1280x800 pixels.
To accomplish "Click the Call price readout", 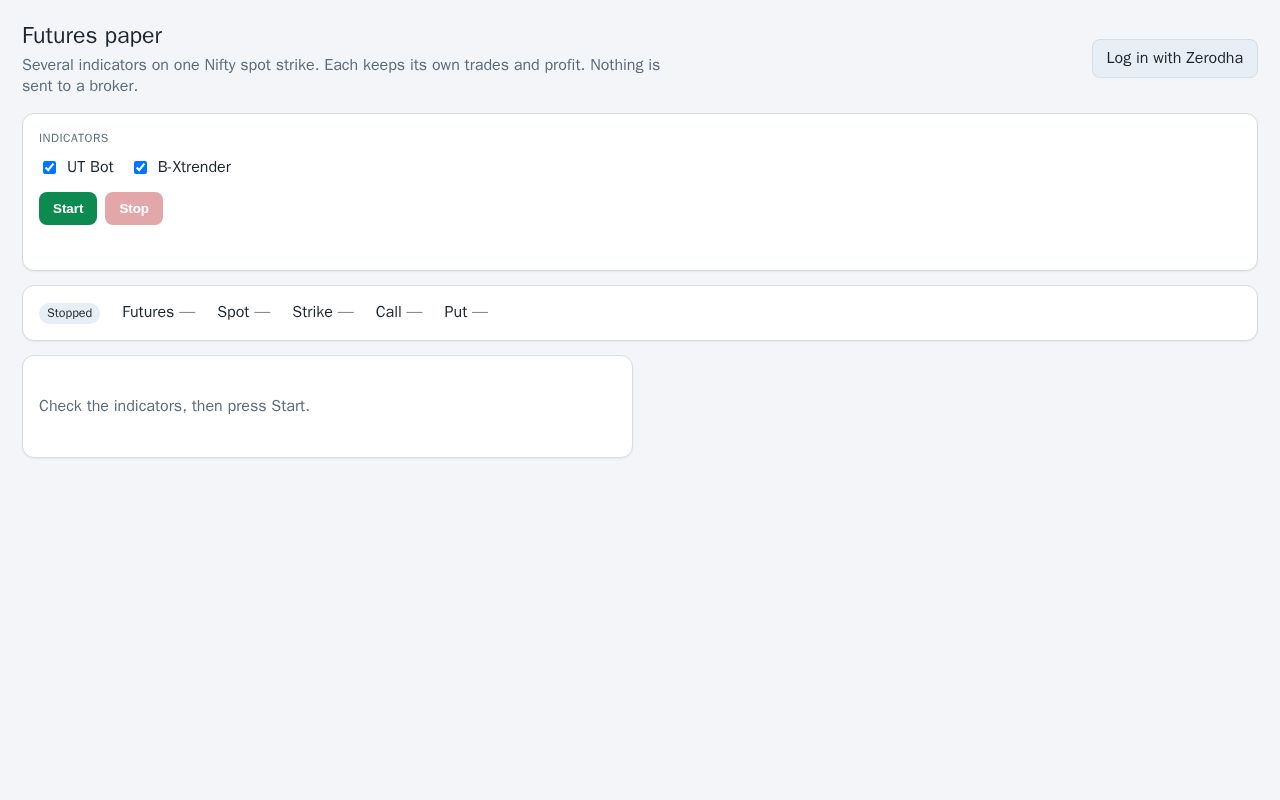I will tap(399, 312).
